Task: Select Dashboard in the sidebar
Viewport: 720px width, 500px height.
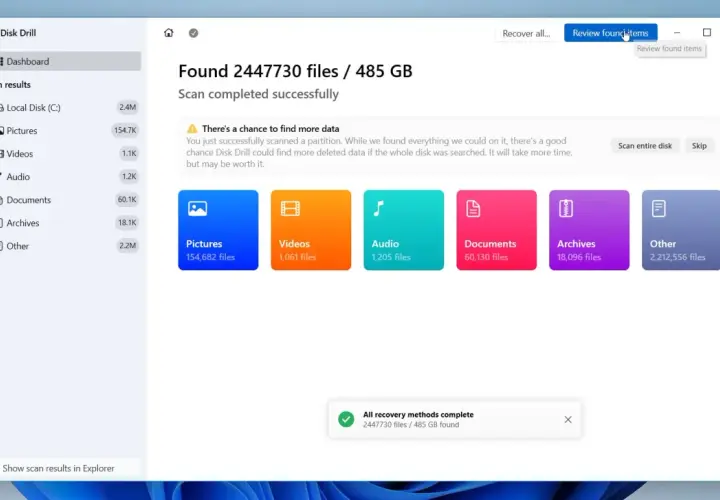Action: 70,61
